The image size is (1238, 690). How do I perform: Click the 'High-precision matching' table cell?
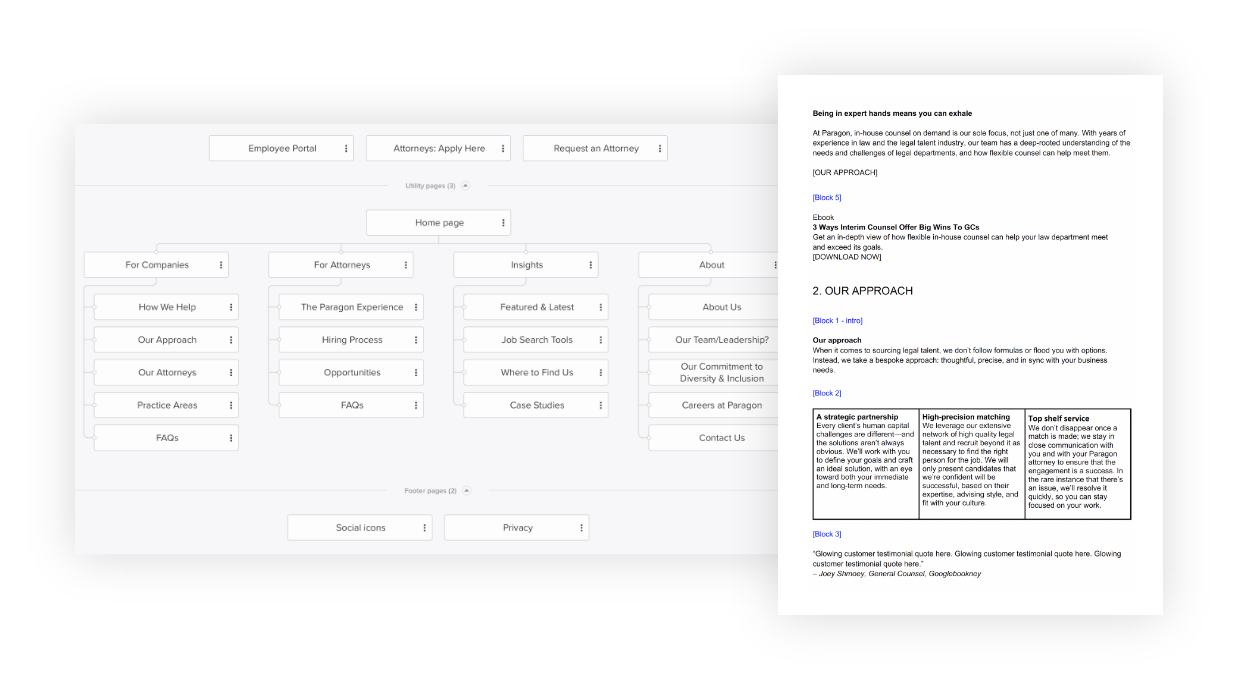click(972, 464)
